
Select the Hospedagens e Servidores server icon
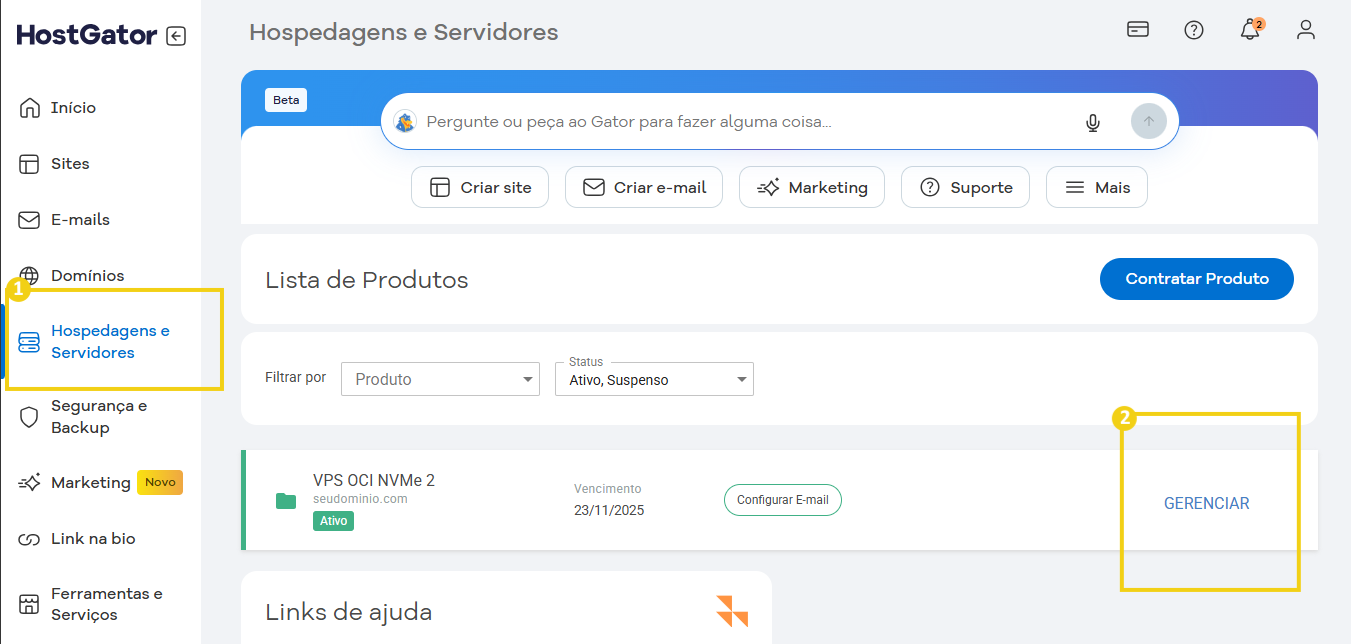tap(28, 341)
